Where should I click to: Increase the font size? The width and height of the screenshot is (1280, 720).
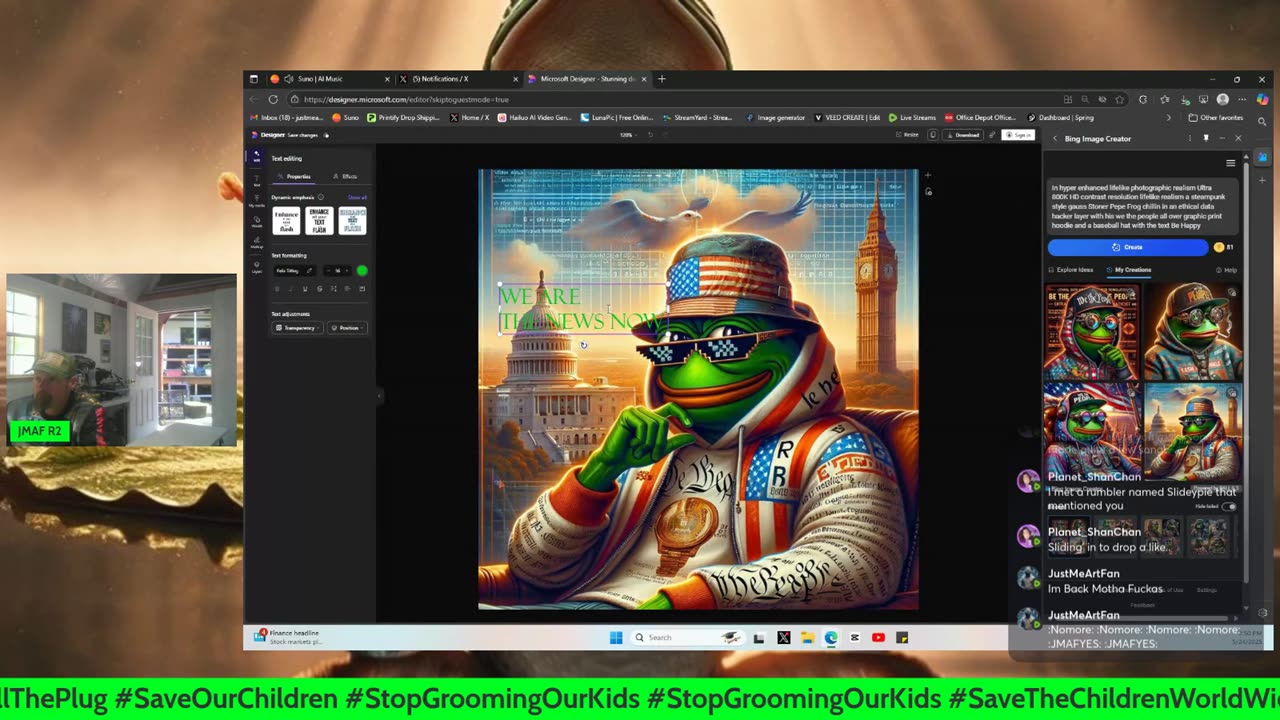[x=346, y=271]
